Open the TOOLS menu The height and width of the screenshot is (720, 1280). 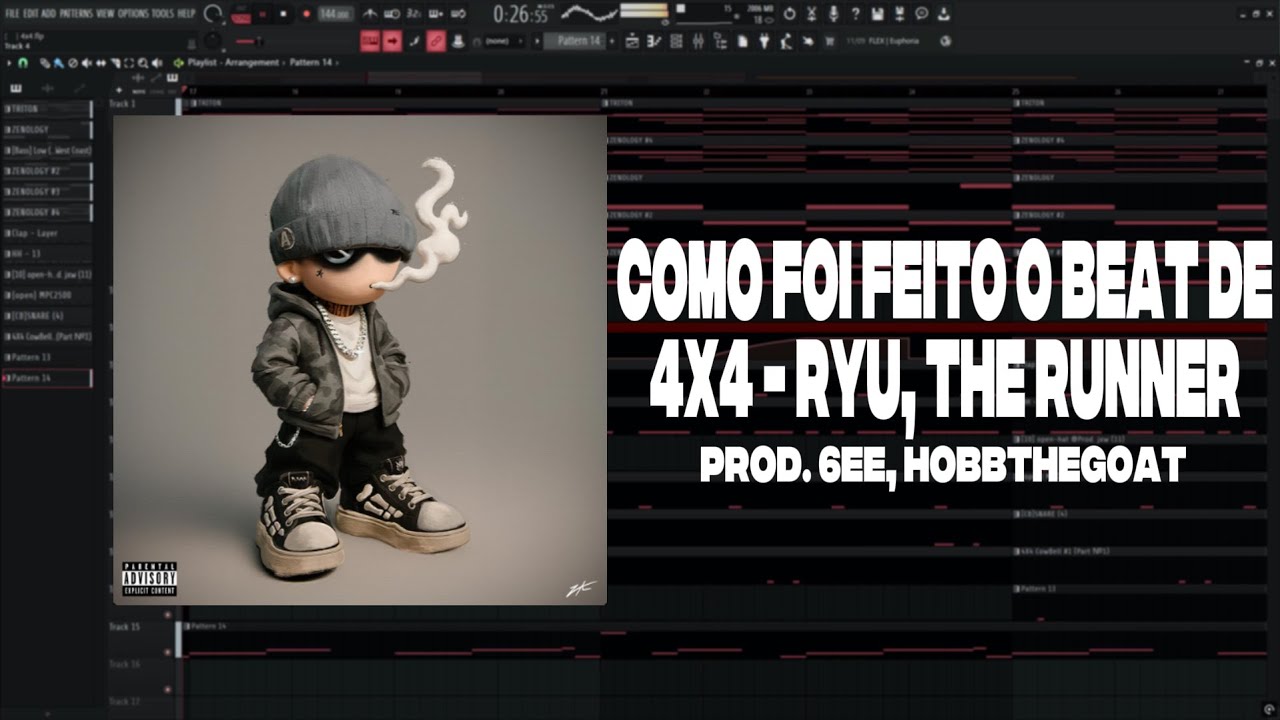point(162,14)
